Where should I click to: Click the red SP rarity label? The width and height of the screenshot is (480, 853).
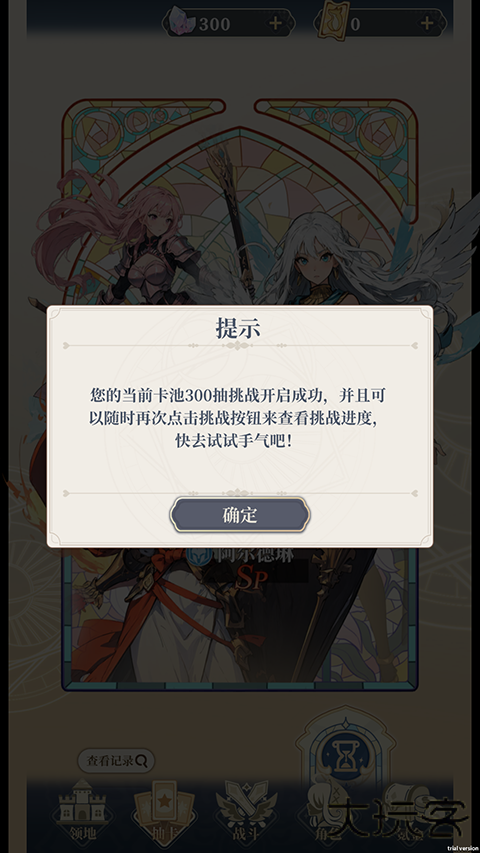251,582
